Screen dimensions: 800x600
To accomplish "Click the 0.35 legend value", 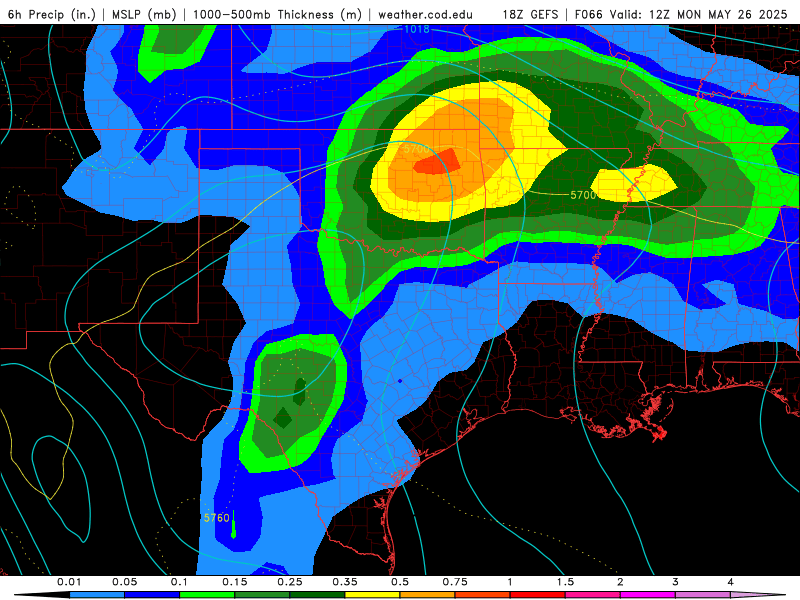I will [x=345, y=582].
